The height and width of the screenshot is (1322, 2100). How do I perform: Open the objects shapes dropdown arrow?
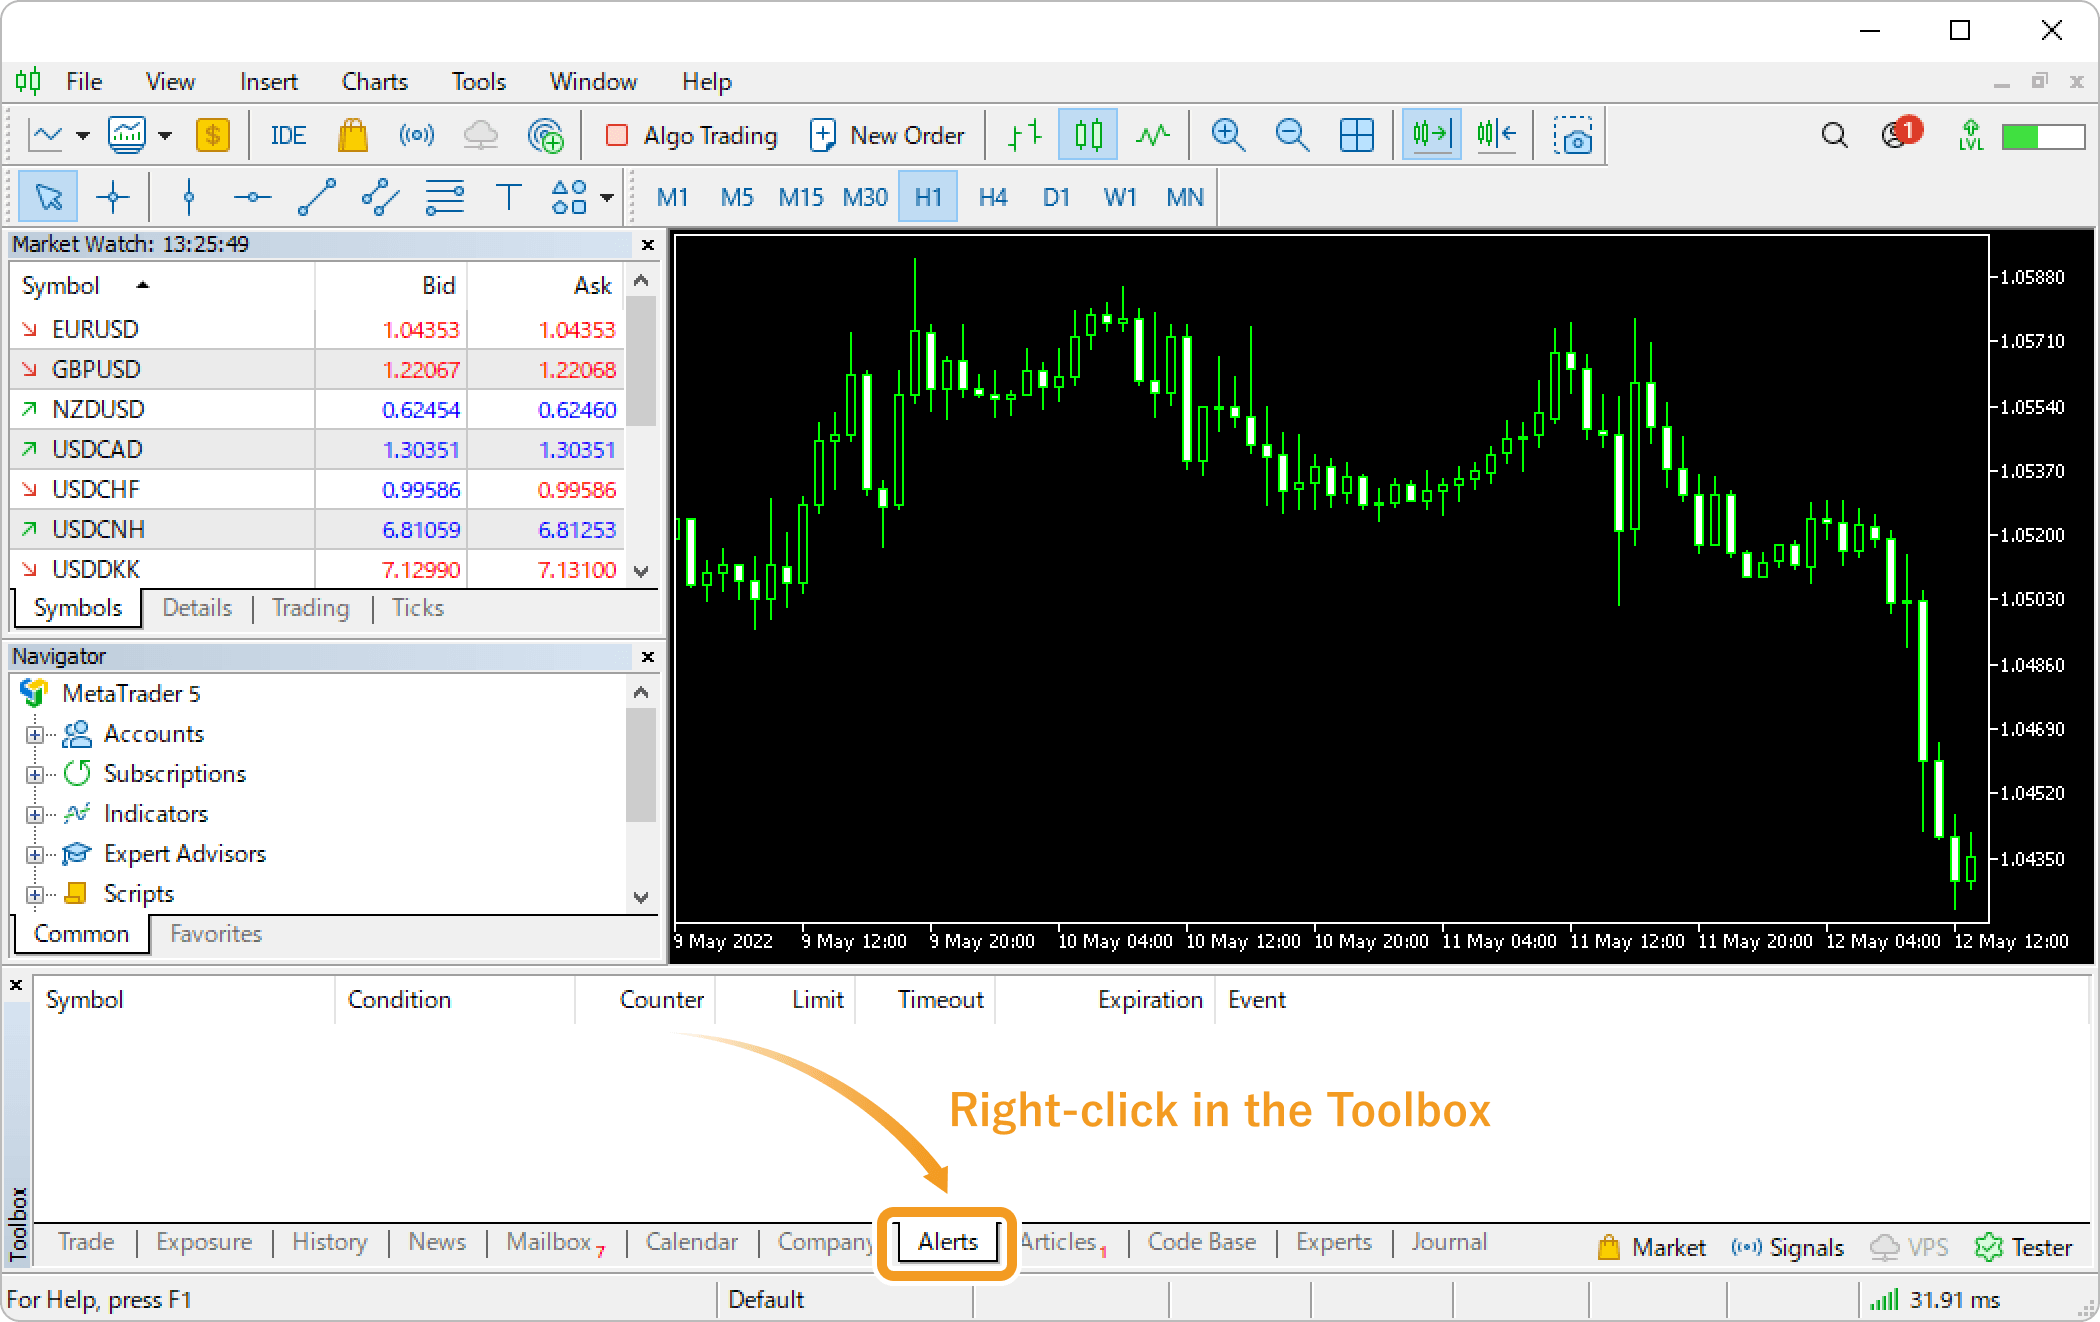(607, 197)
